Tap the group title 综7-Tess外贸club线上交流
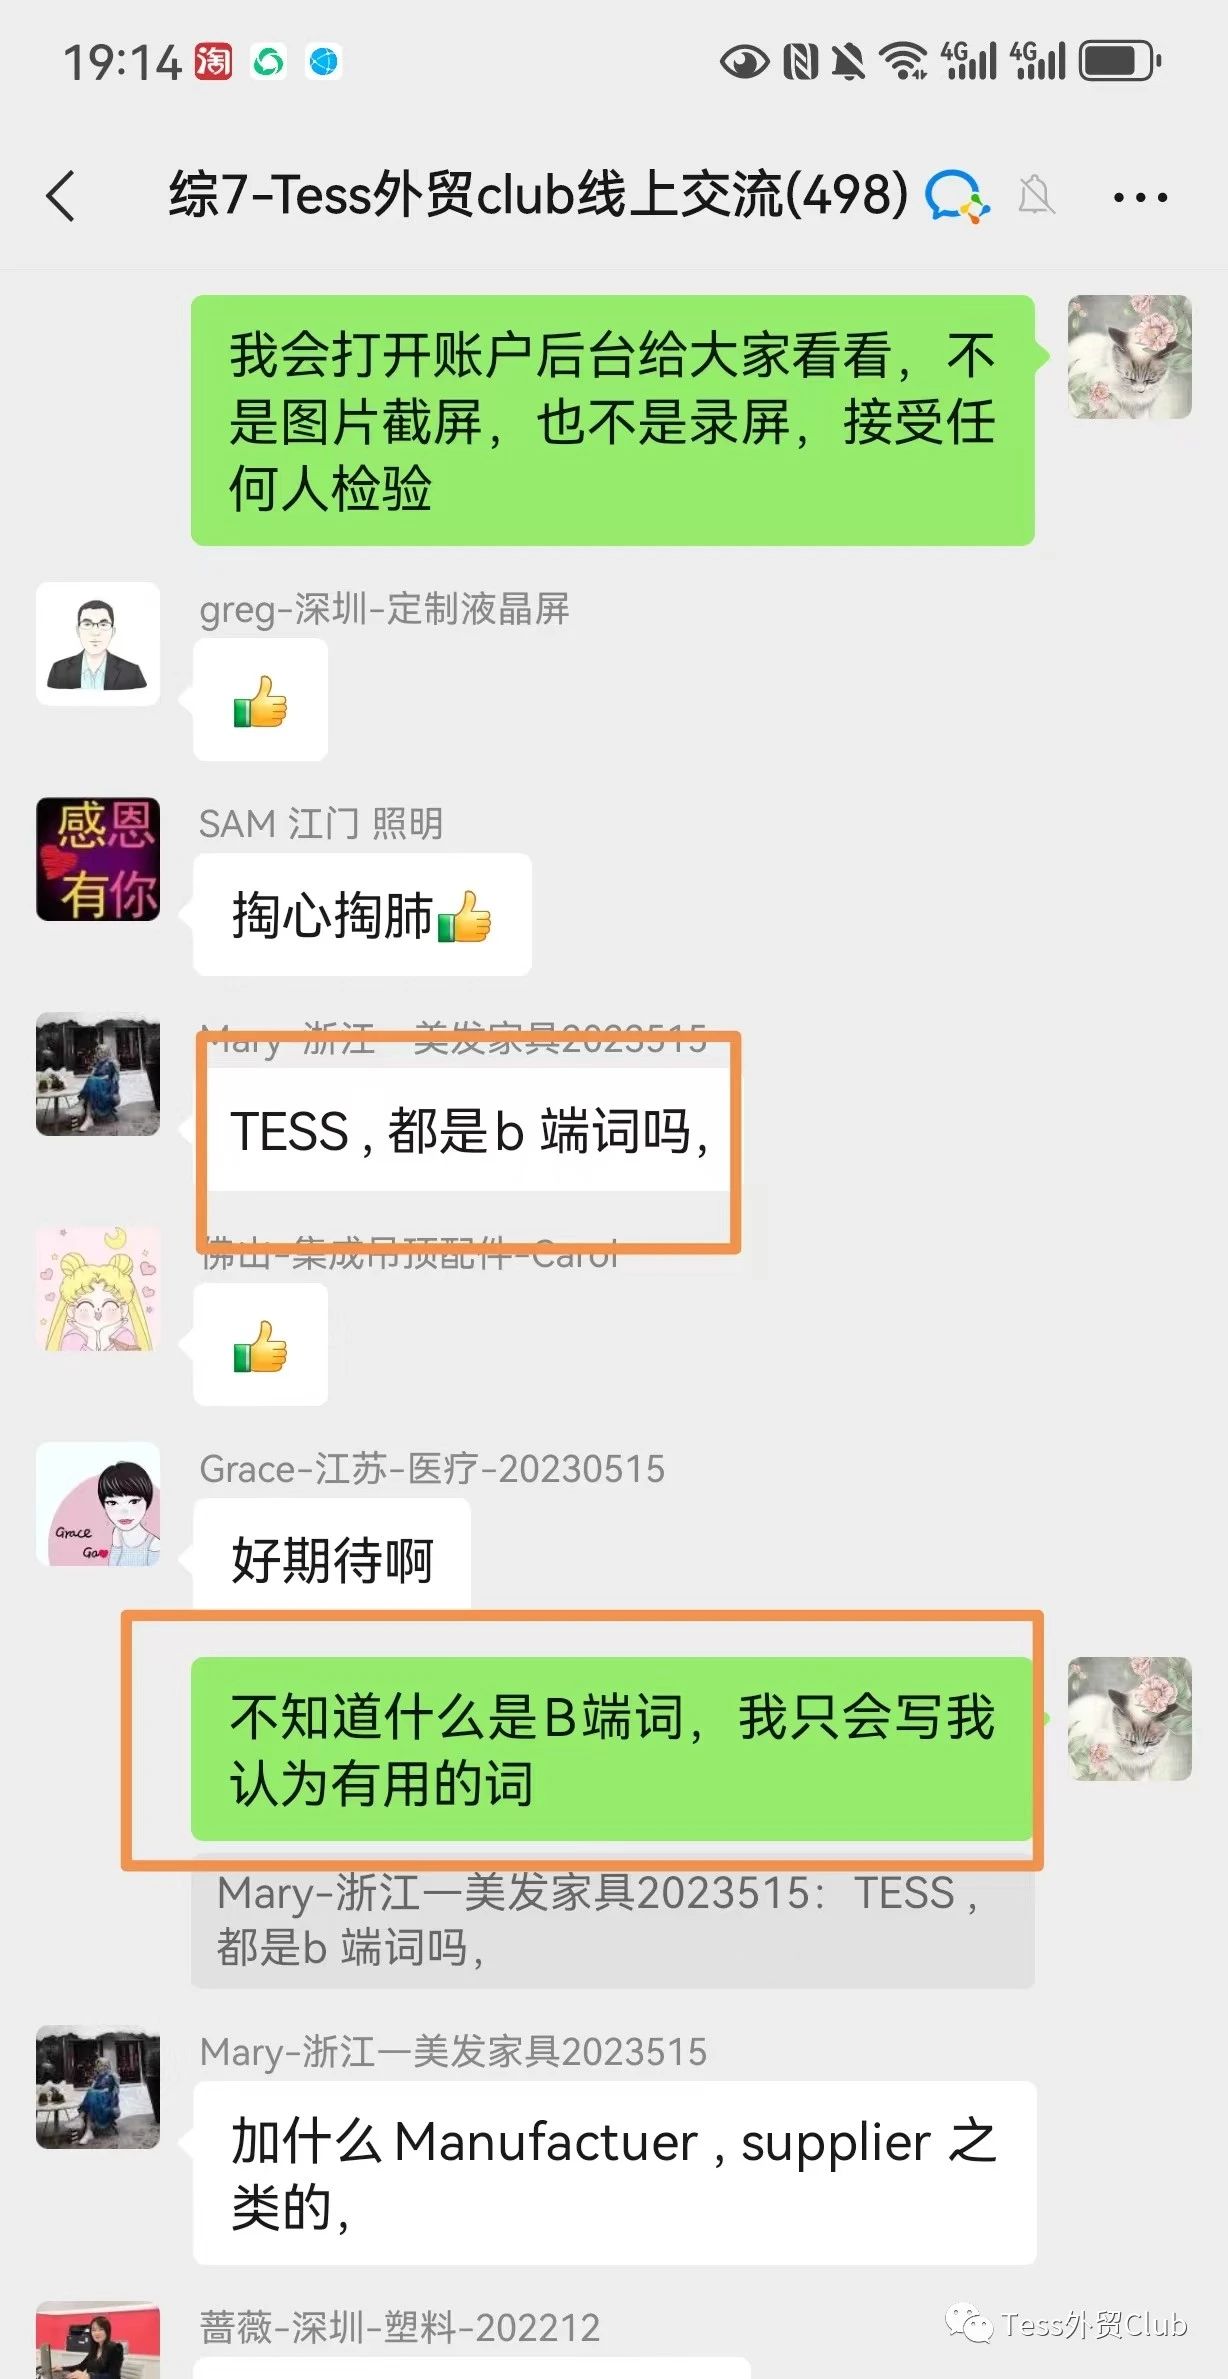The width and height of the screenshot is (1228, 2379). (538, 195)
